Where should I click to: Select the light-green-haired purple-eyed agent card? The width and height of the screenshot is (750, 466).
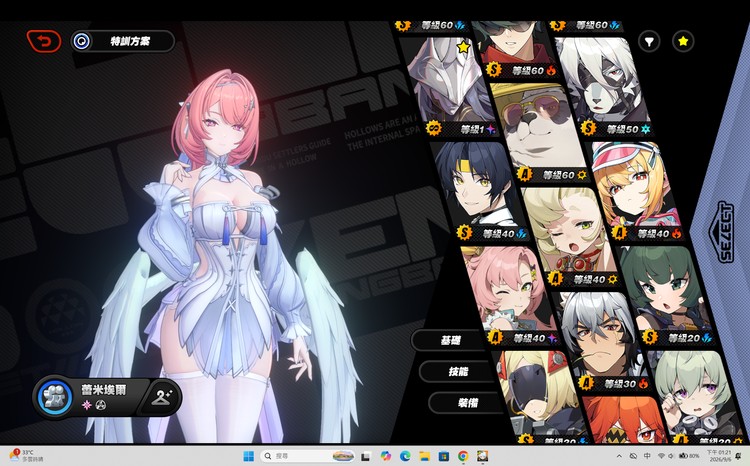coord(696,395)
